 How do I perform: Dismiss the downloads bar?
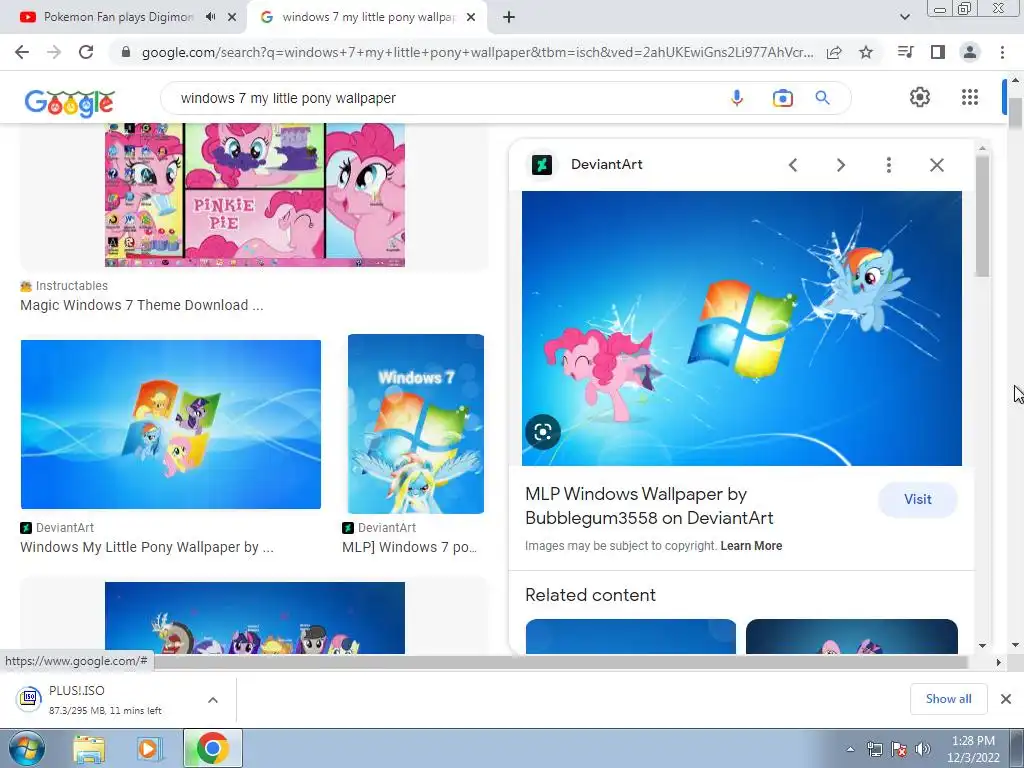[x=1006, y=699]
